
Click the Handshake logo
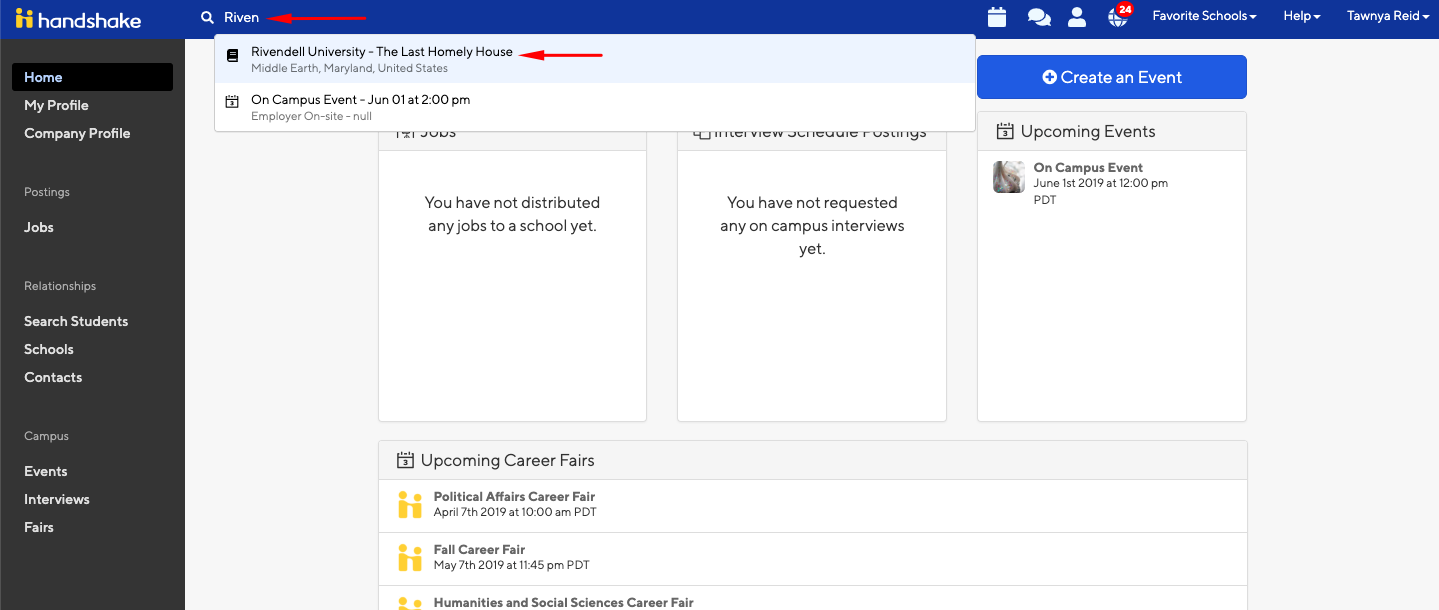coord(78,19)
